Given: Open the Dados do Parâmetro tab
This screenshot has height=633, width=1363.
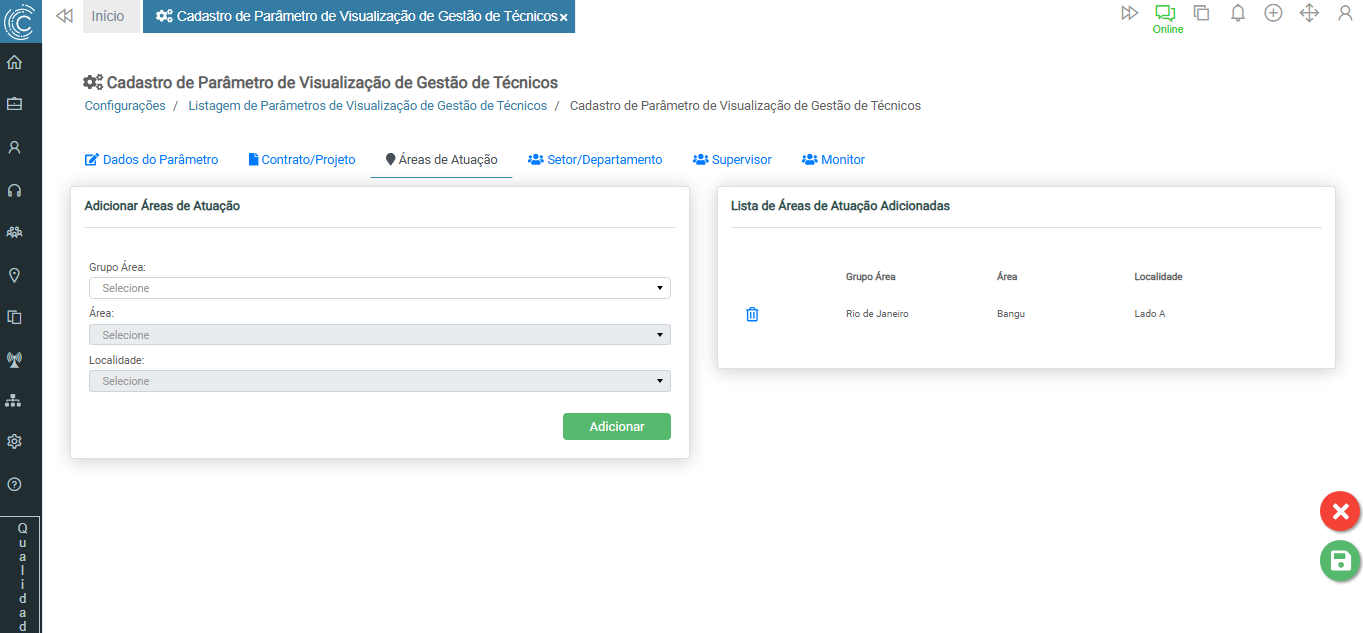Looking at the screenshot, I should pos(151,160).
